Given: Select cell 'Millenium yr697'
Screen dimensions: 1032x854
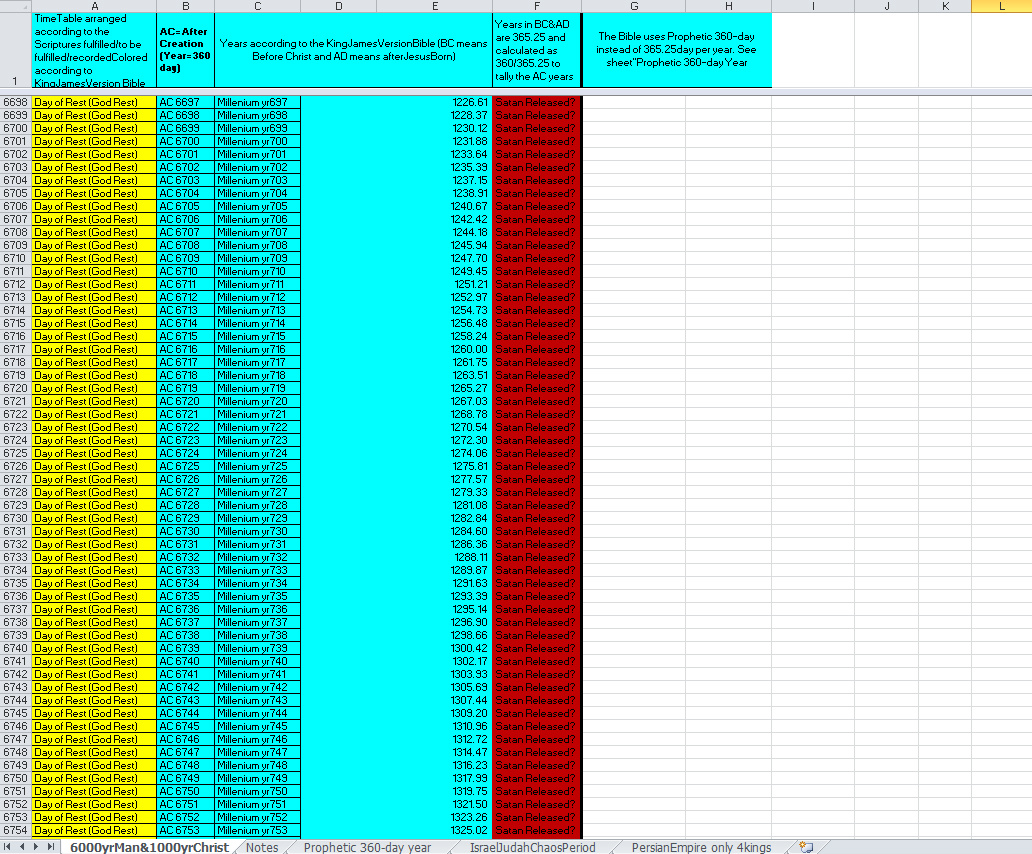Looking at the screenshot, I should (x=257, y=102).
